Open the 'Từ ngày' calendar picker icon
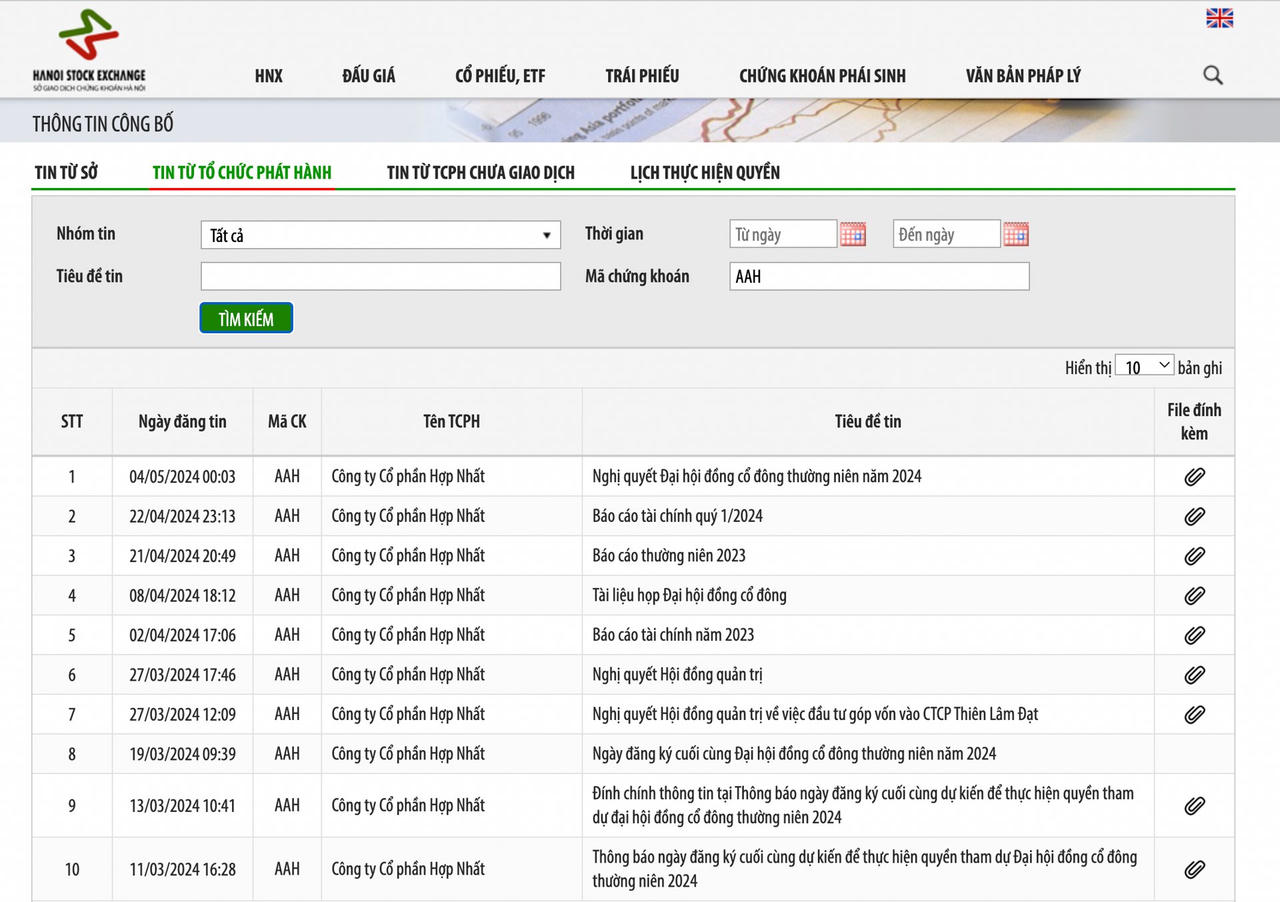This screenshot has height=902, width=1280. coord(852,235)
